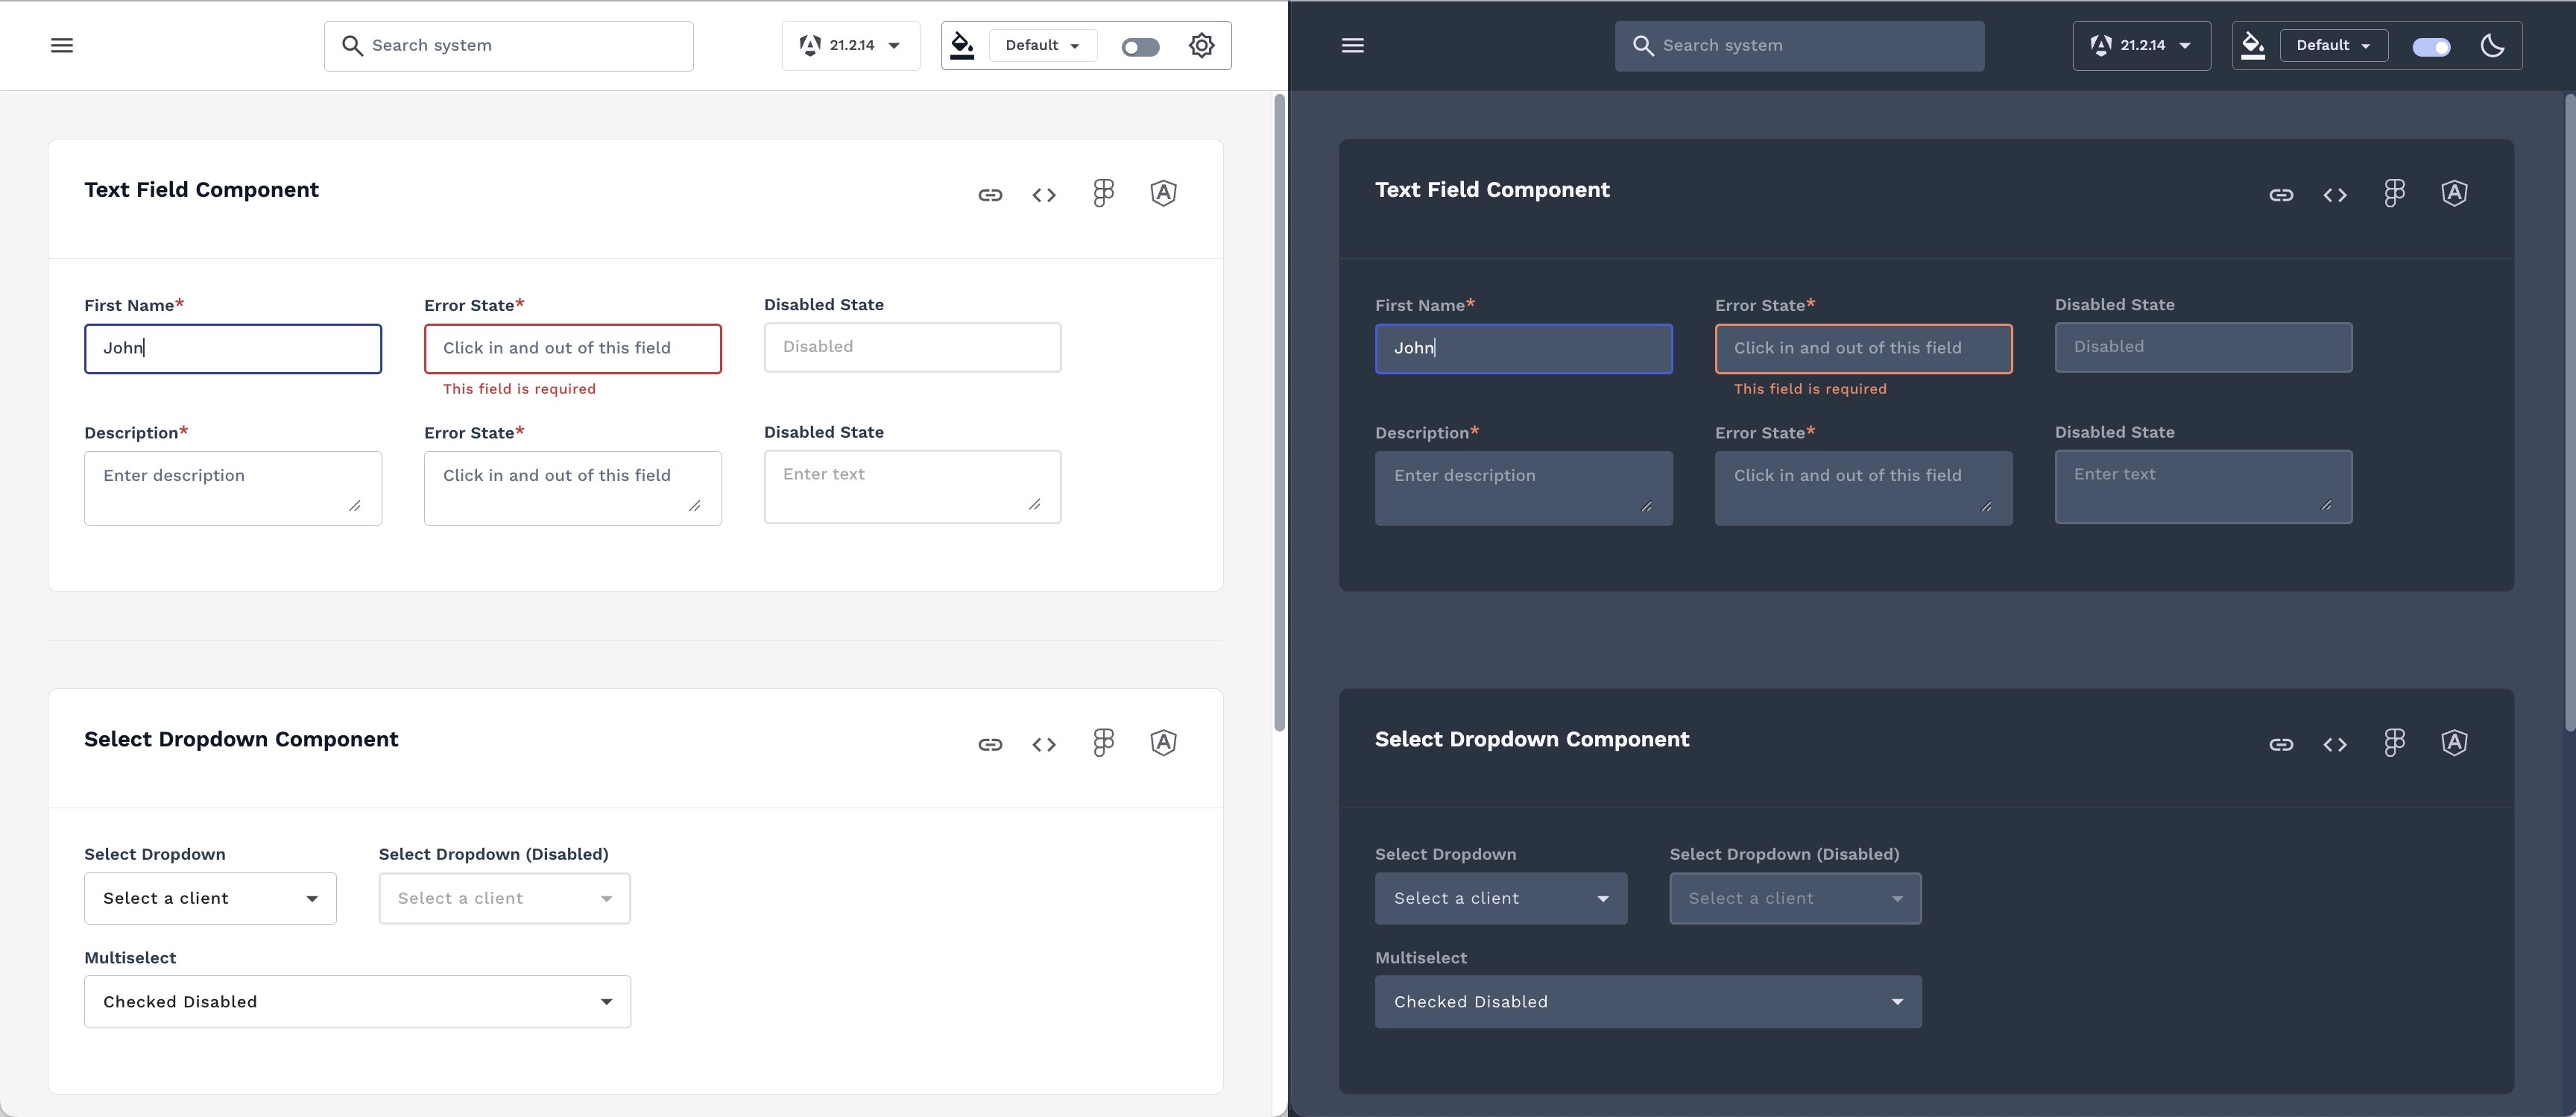Open the 21.2.14 version dropdown in light window
The height and width of the screenshot is (1117, 2576).
[851, 45]
